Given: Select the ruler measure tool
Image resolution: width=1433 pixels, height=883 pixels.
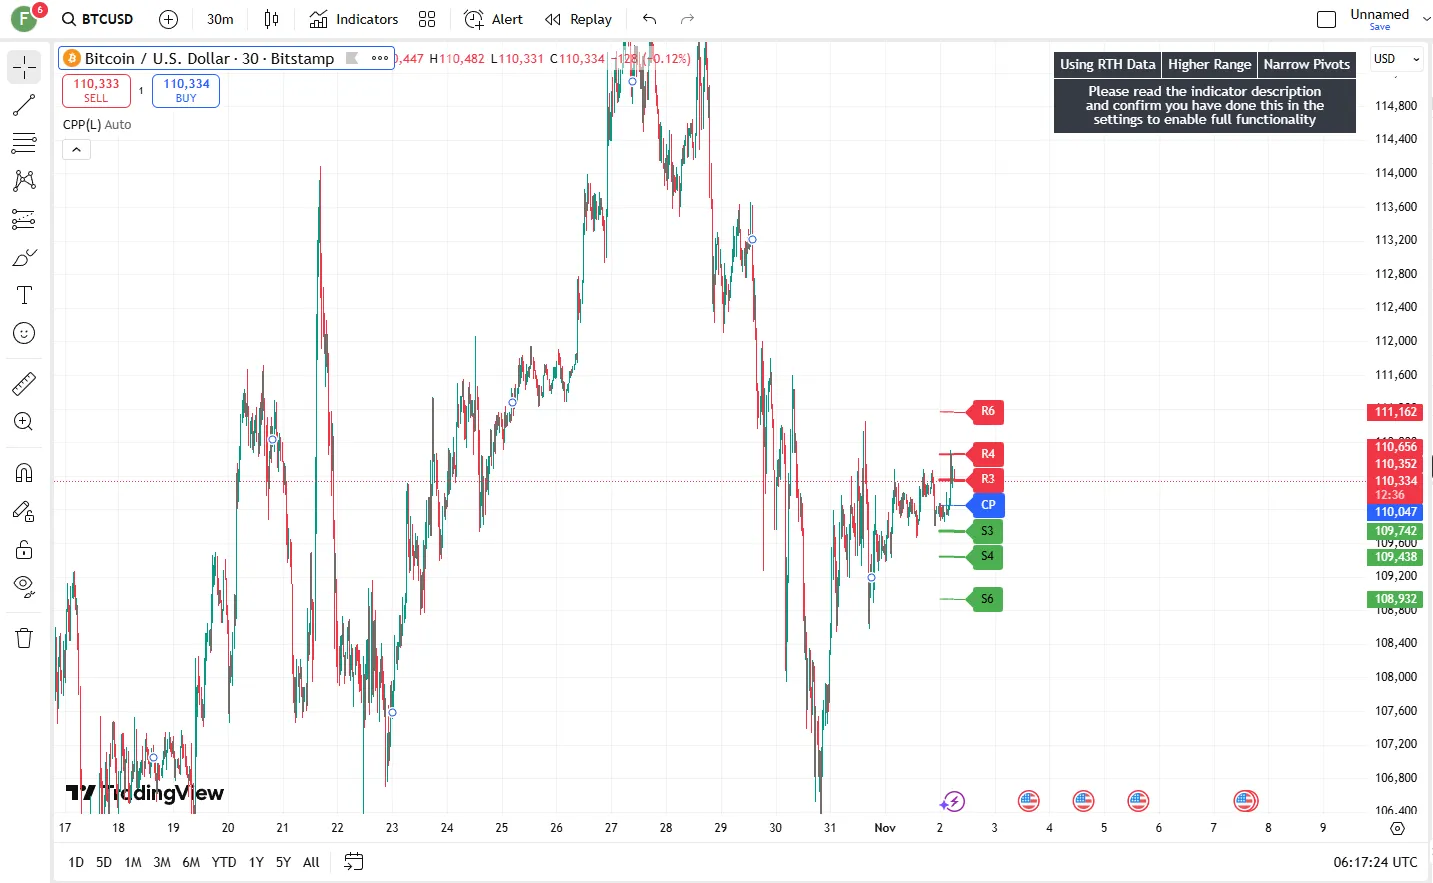Looking at the screenshot, I should (x=24, y=383).
